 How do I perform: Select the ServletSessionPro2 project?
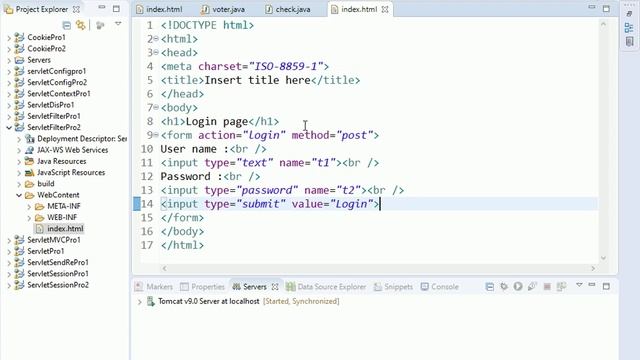(x=58, y=285)
